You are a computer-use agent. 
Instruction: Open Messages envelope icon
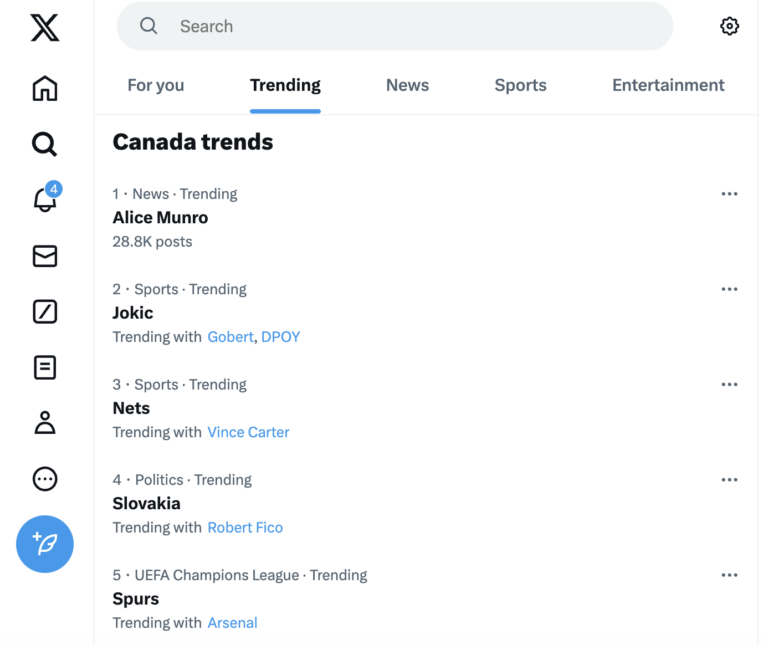click(x=45, y=256)
